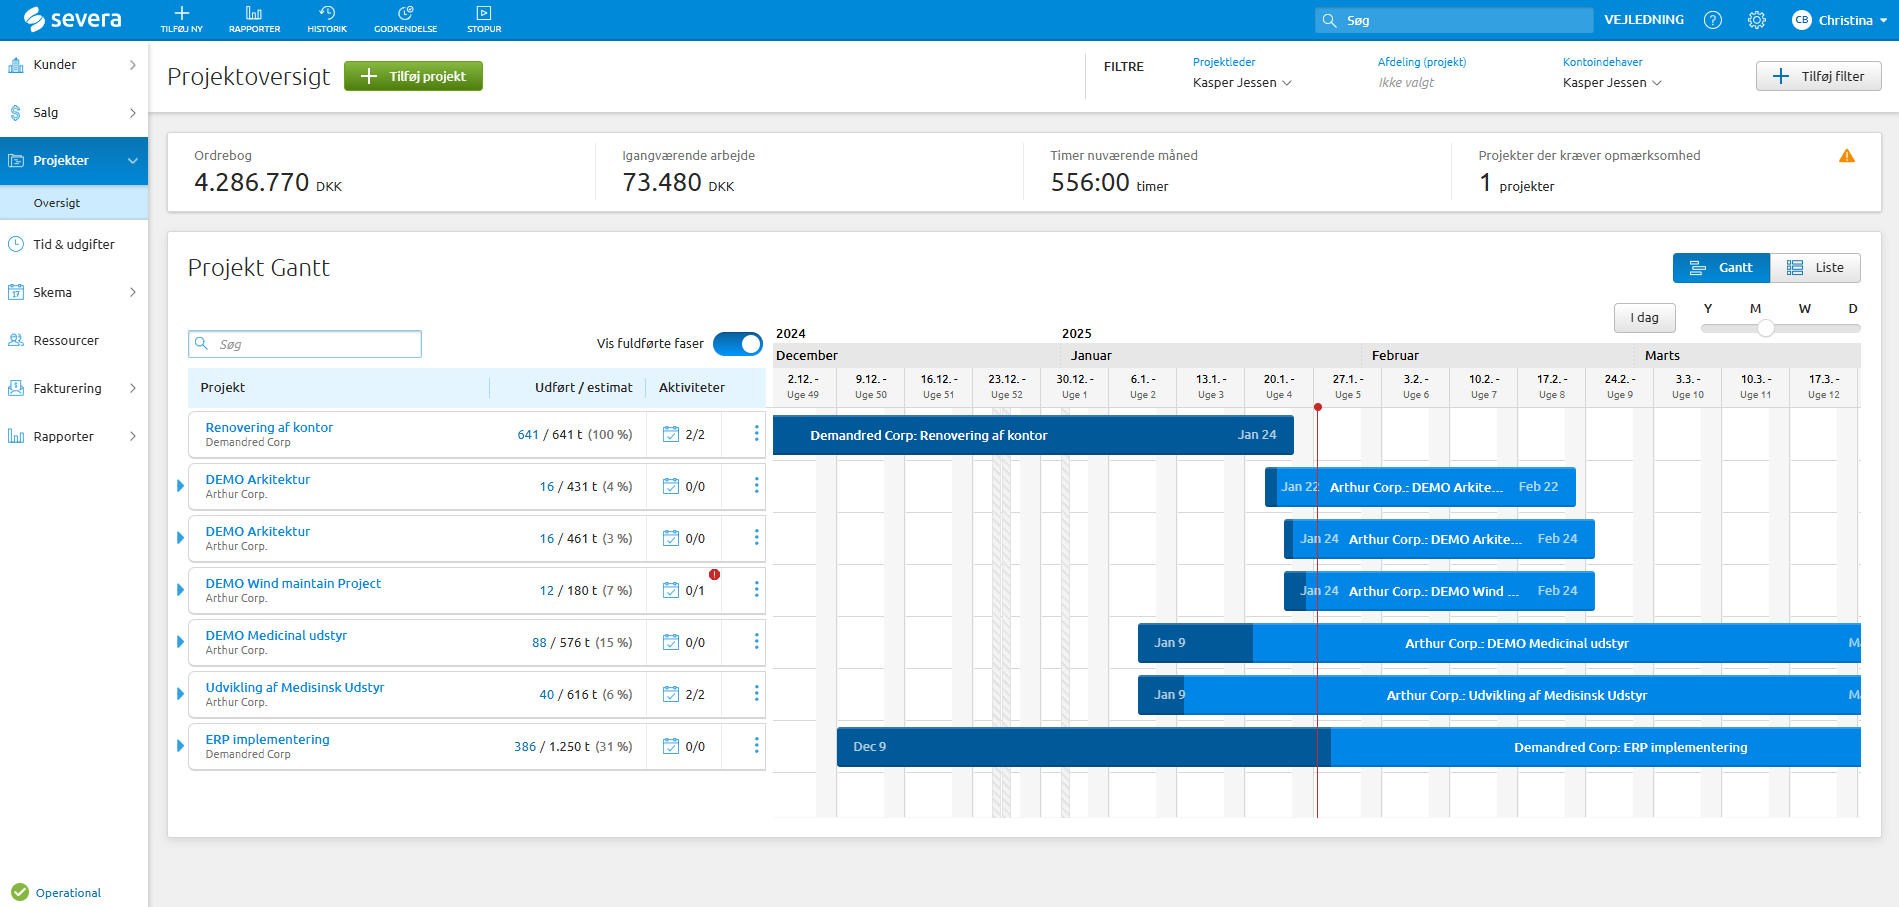Click the help question mark icon
The image size is (1899, 907).
point(1713,20)
